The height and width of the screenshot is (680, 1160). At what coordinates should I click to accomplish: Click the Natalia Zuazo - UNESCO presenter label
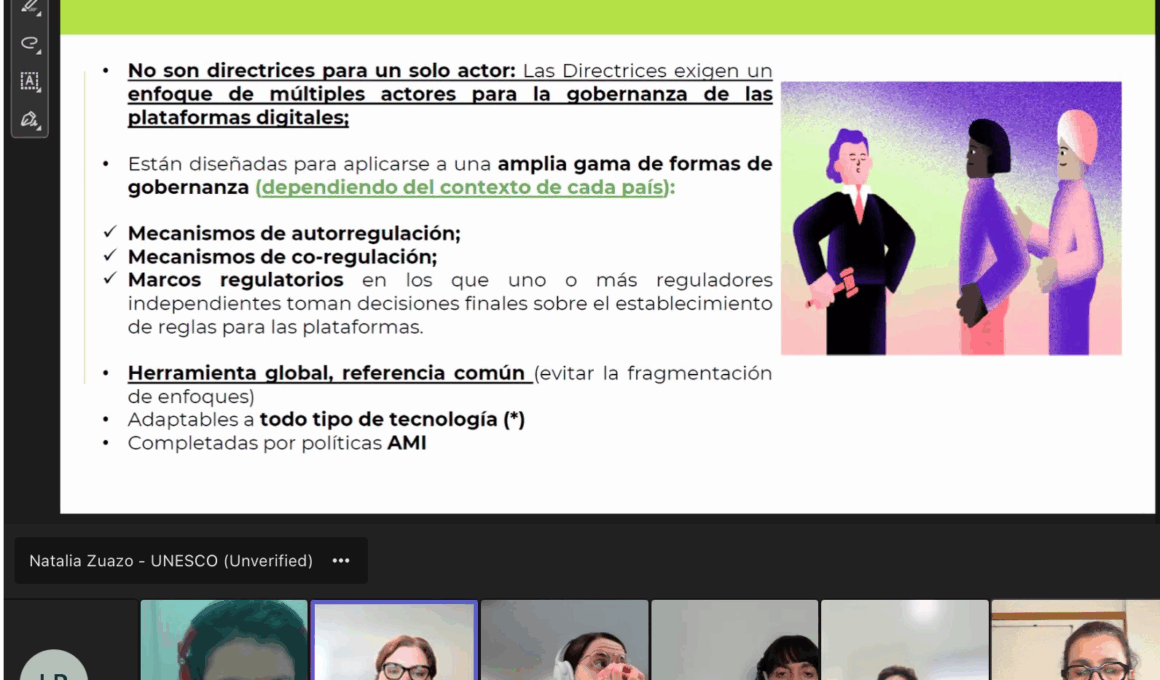click(x=171, y=561)
